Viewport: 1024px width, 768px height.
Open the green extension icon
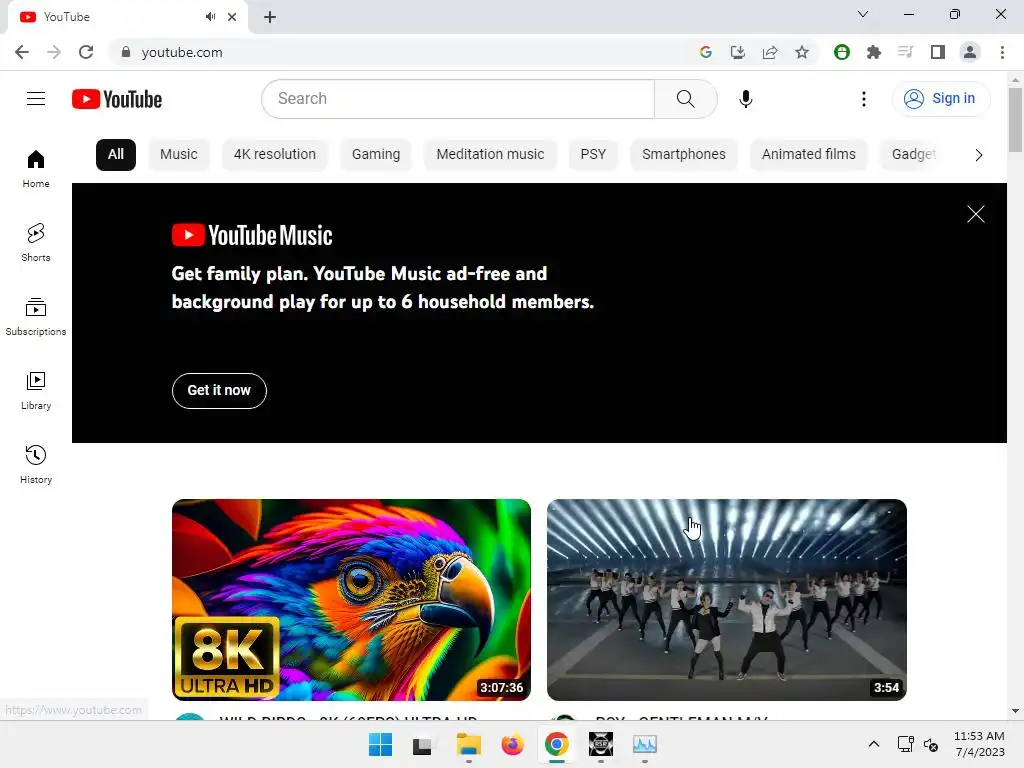pyautogui.click(x=842, y=52)
